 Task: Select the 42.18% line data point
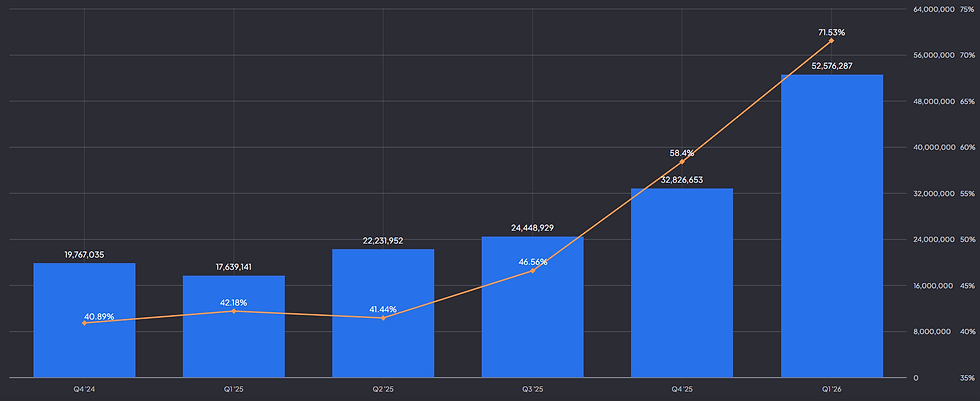(234, 311)
